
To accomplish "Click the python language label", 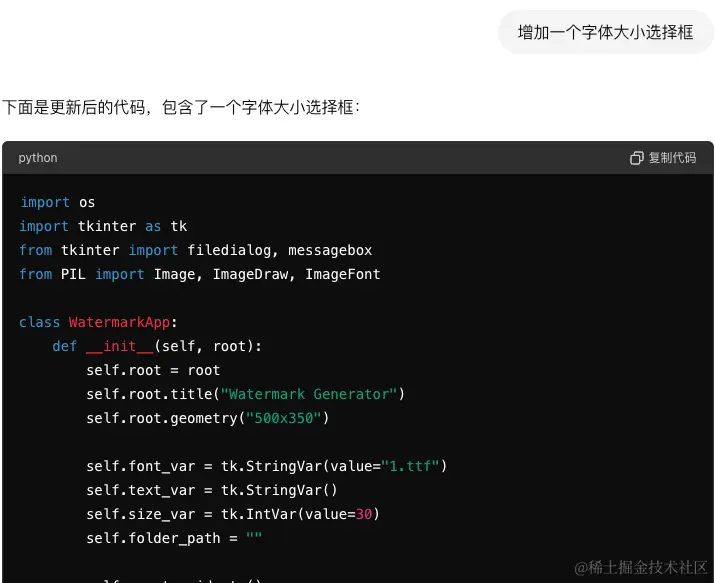I will click(38, 158).
